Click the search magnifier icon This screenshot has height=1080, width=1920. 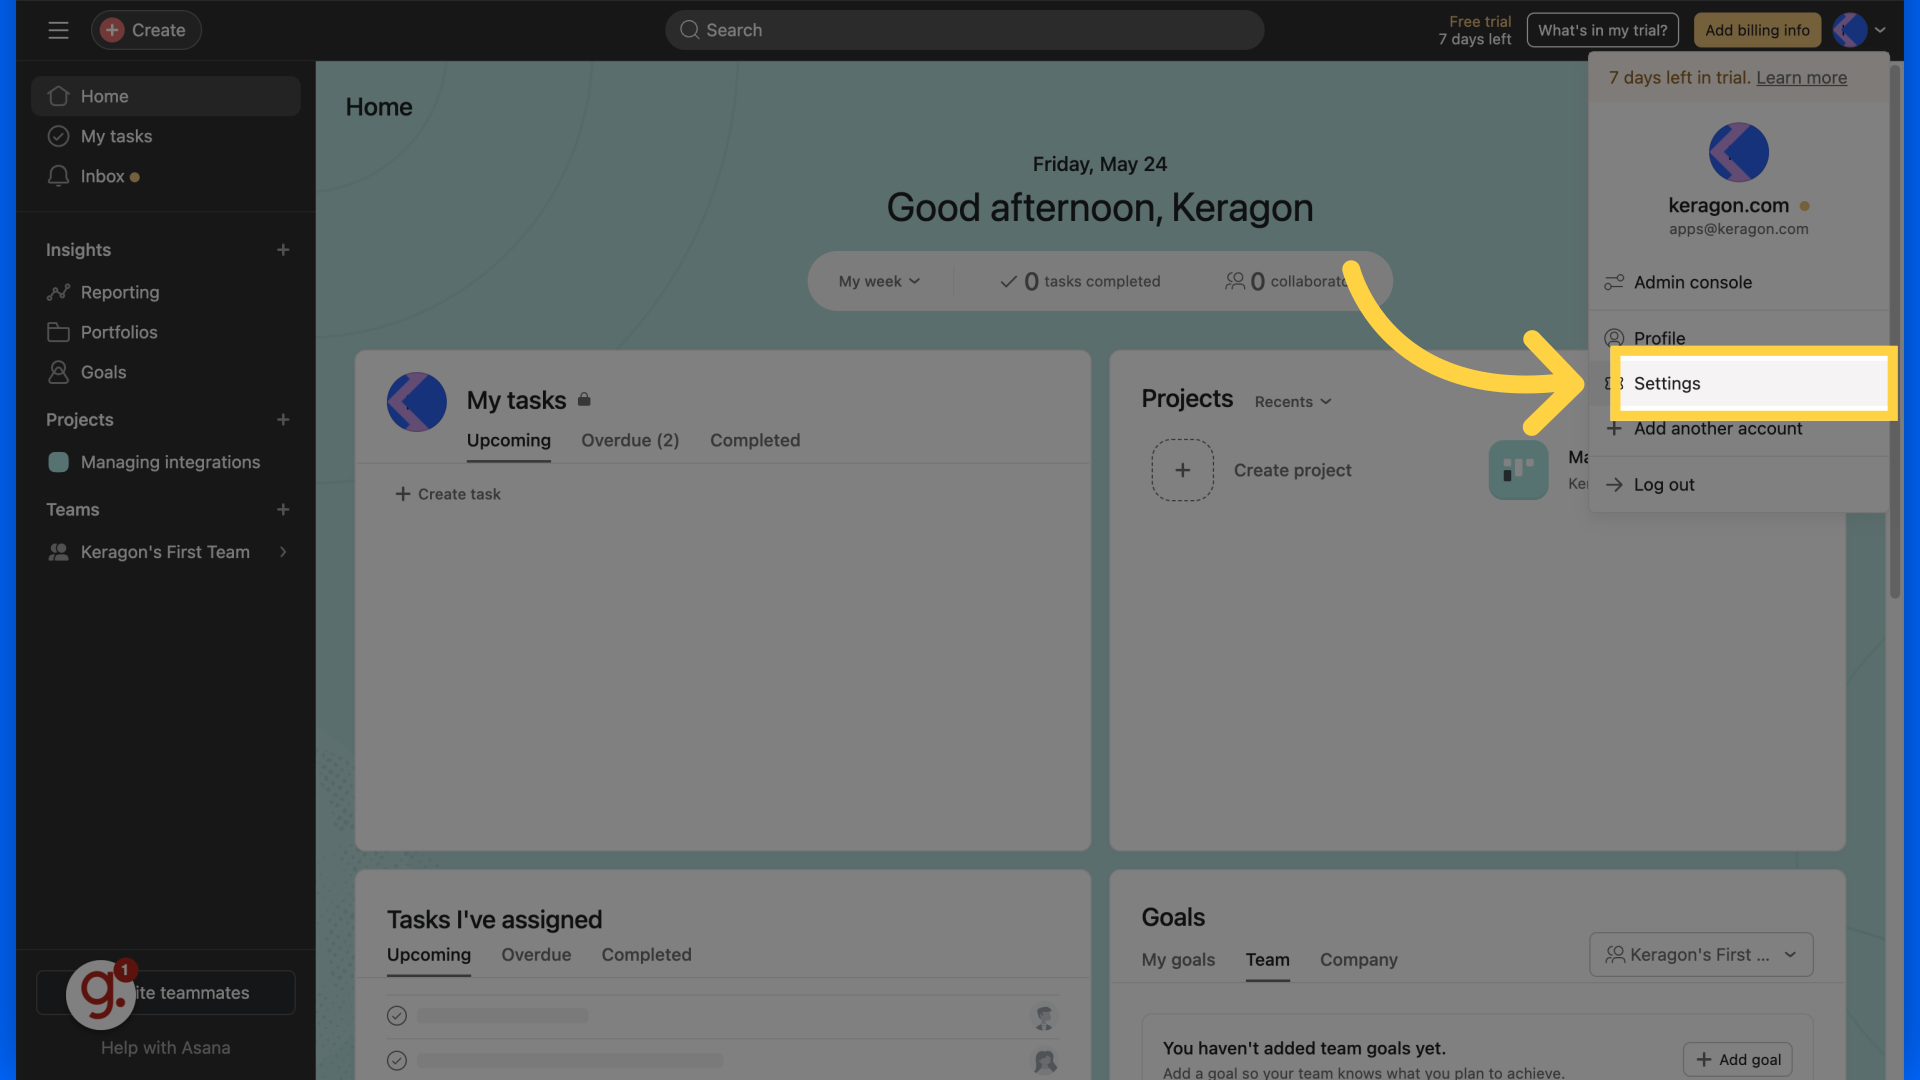point(689,30)
